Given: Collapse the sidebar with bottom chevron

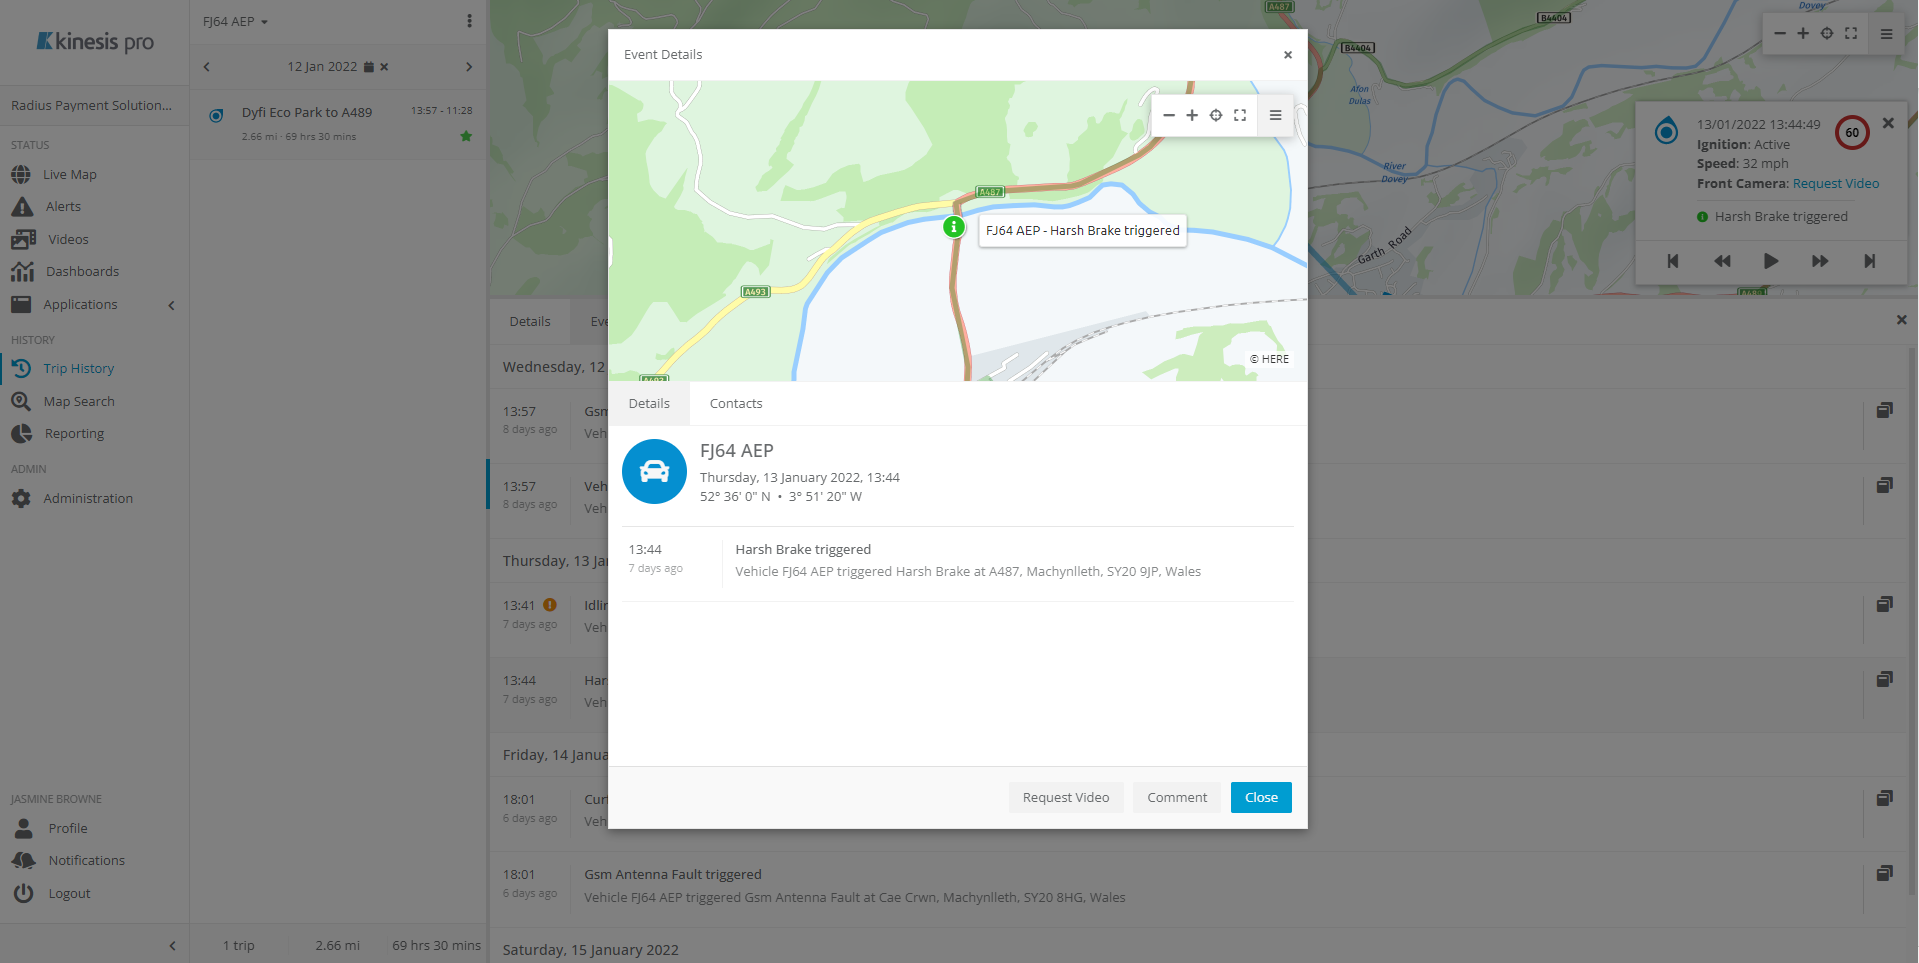Looking at the screenshot, I should pyautogui.click(x=172, y=945).
